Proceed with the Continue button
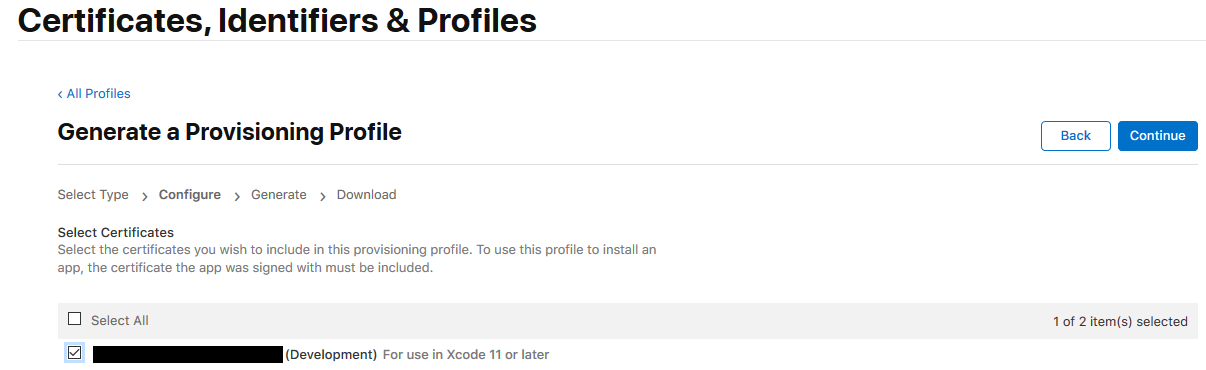This screenshot has height=370, width=1206. [1158, 136]
